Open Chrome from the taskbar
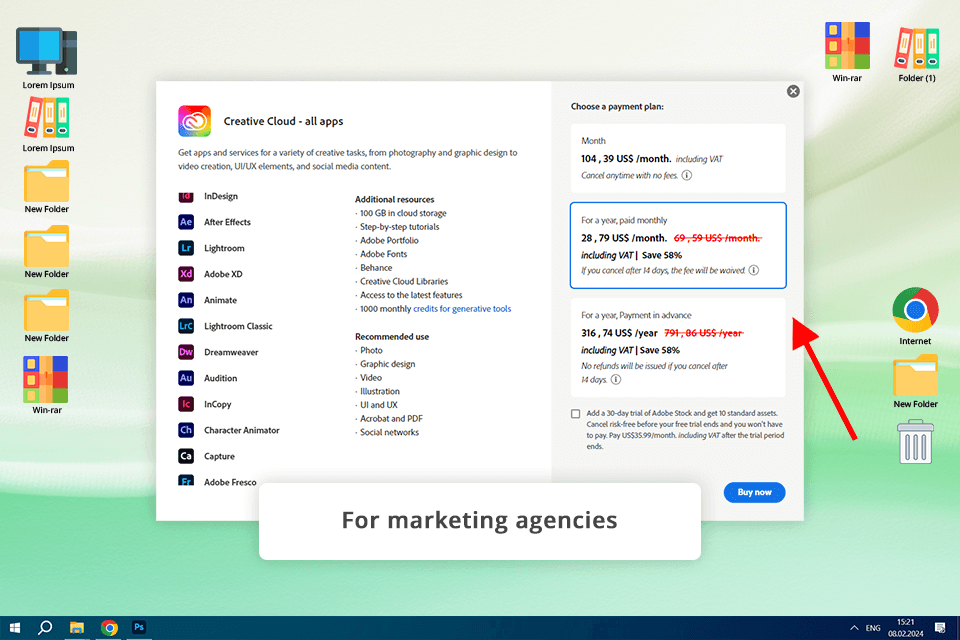This screenshot has height=640, width=960. coord(109,627)
